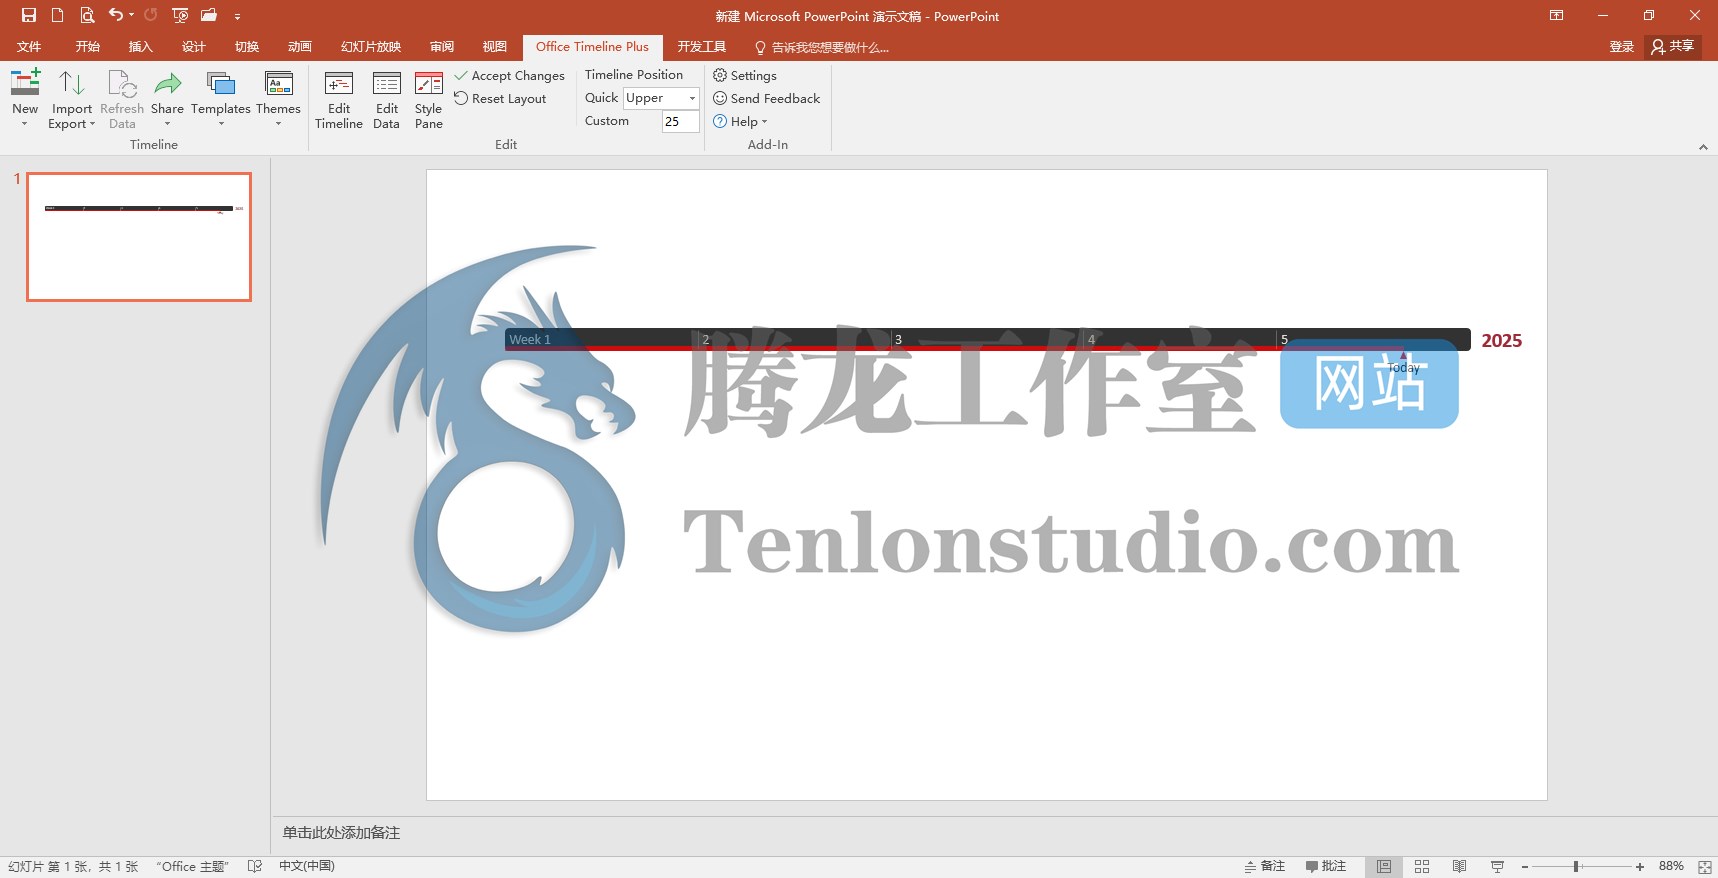Click Edit Timeline button

pos(338,100)
